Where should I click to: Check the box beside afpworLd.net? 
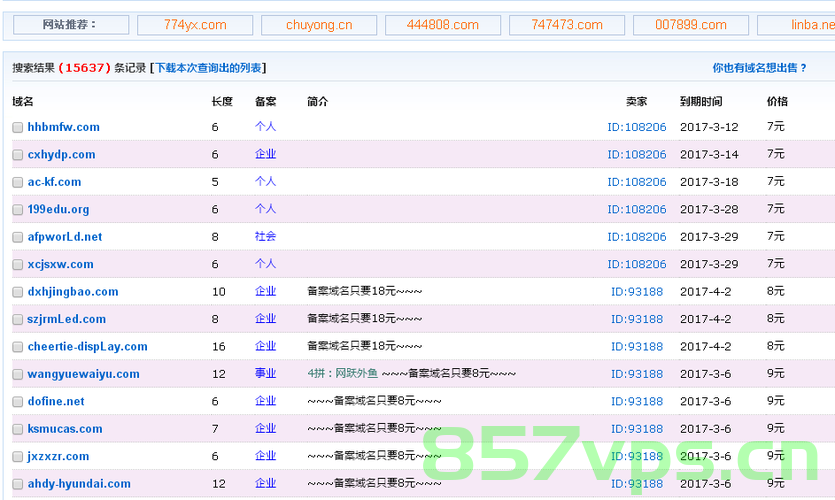tap(18, 237)
